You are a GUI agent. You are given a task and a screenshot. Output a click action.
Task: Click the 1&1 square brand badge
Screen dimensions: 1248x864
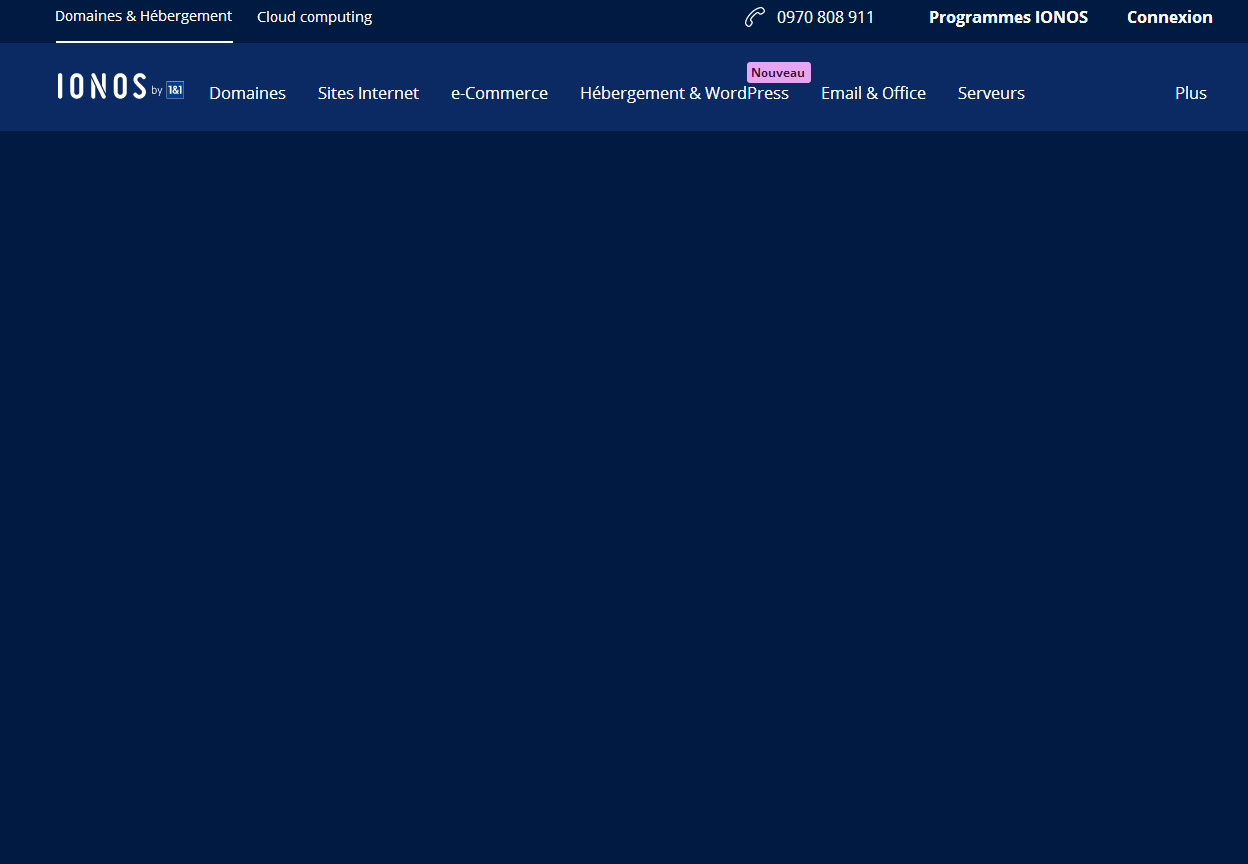click(175, 90)
